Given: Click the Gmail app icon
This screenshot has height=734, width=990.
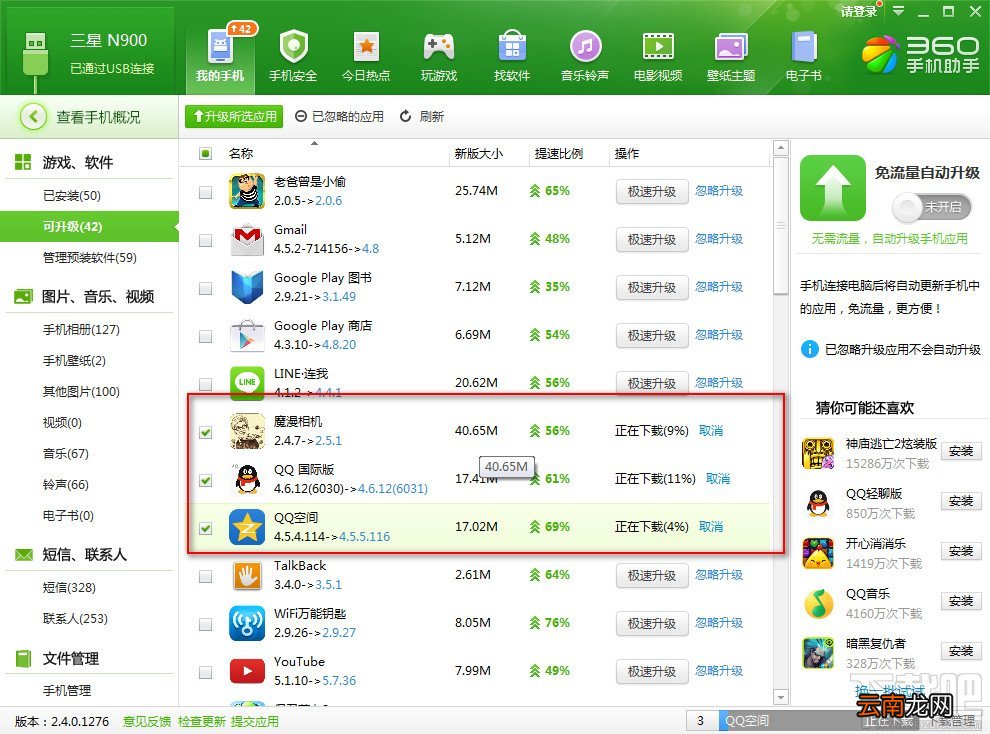Looking at the screenshot, I should pos(248,239).
